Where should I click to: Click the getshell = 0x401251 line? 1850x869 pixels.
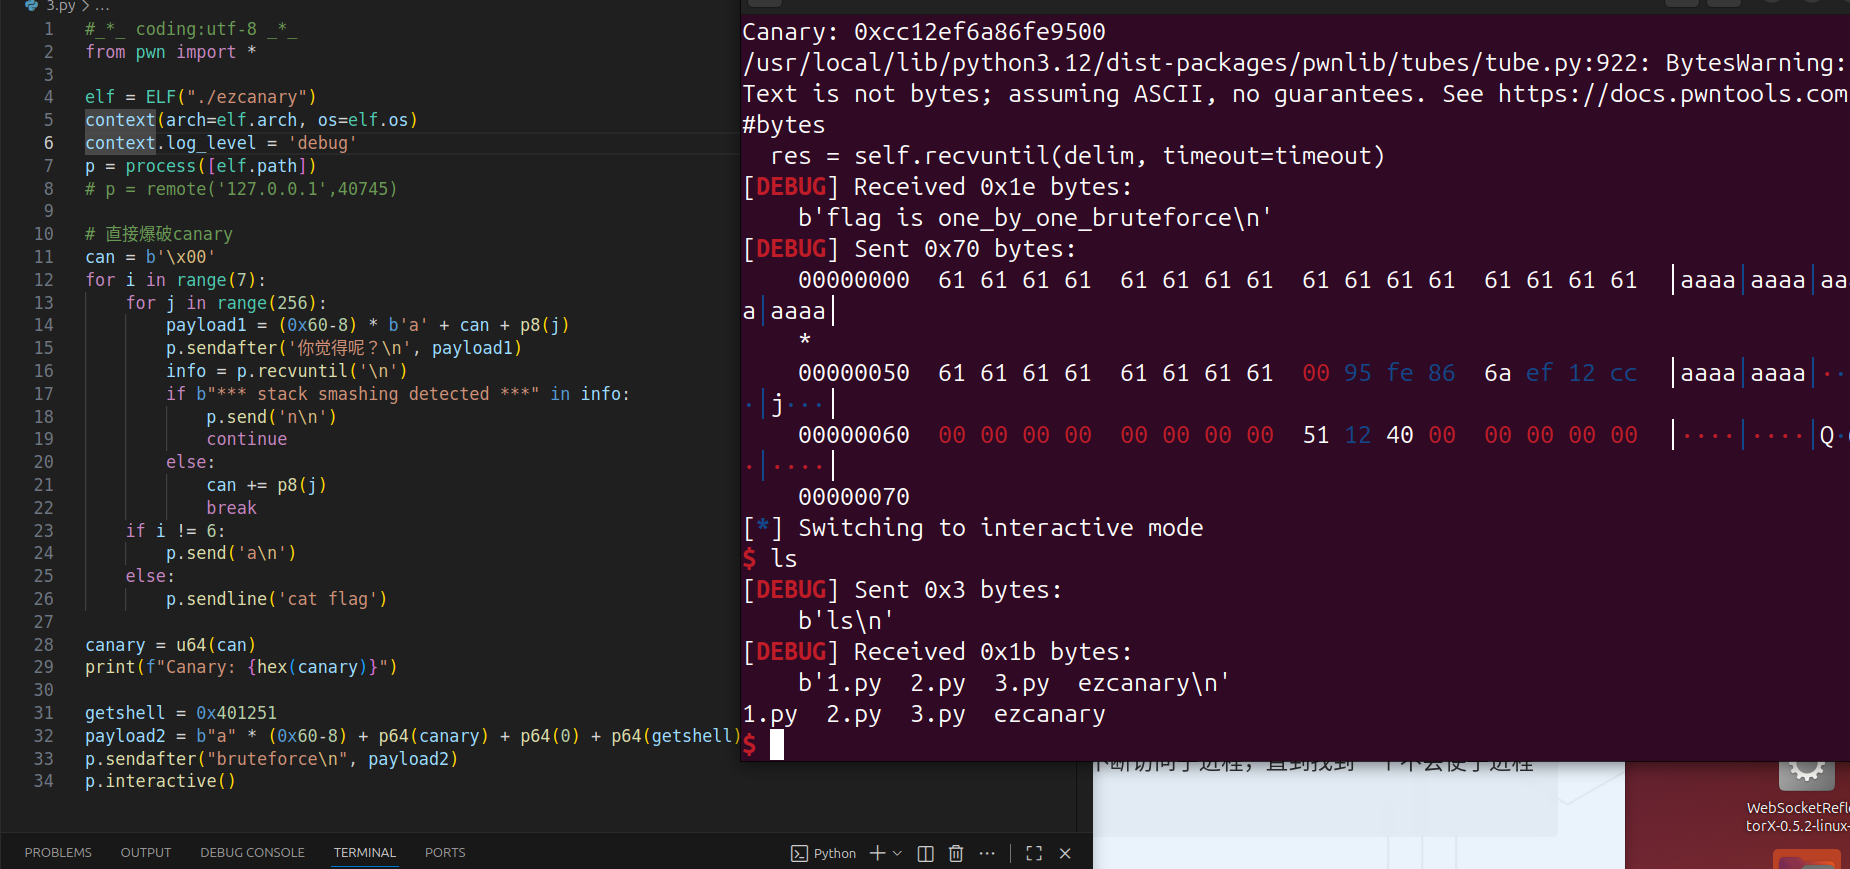tap(180, 713)
